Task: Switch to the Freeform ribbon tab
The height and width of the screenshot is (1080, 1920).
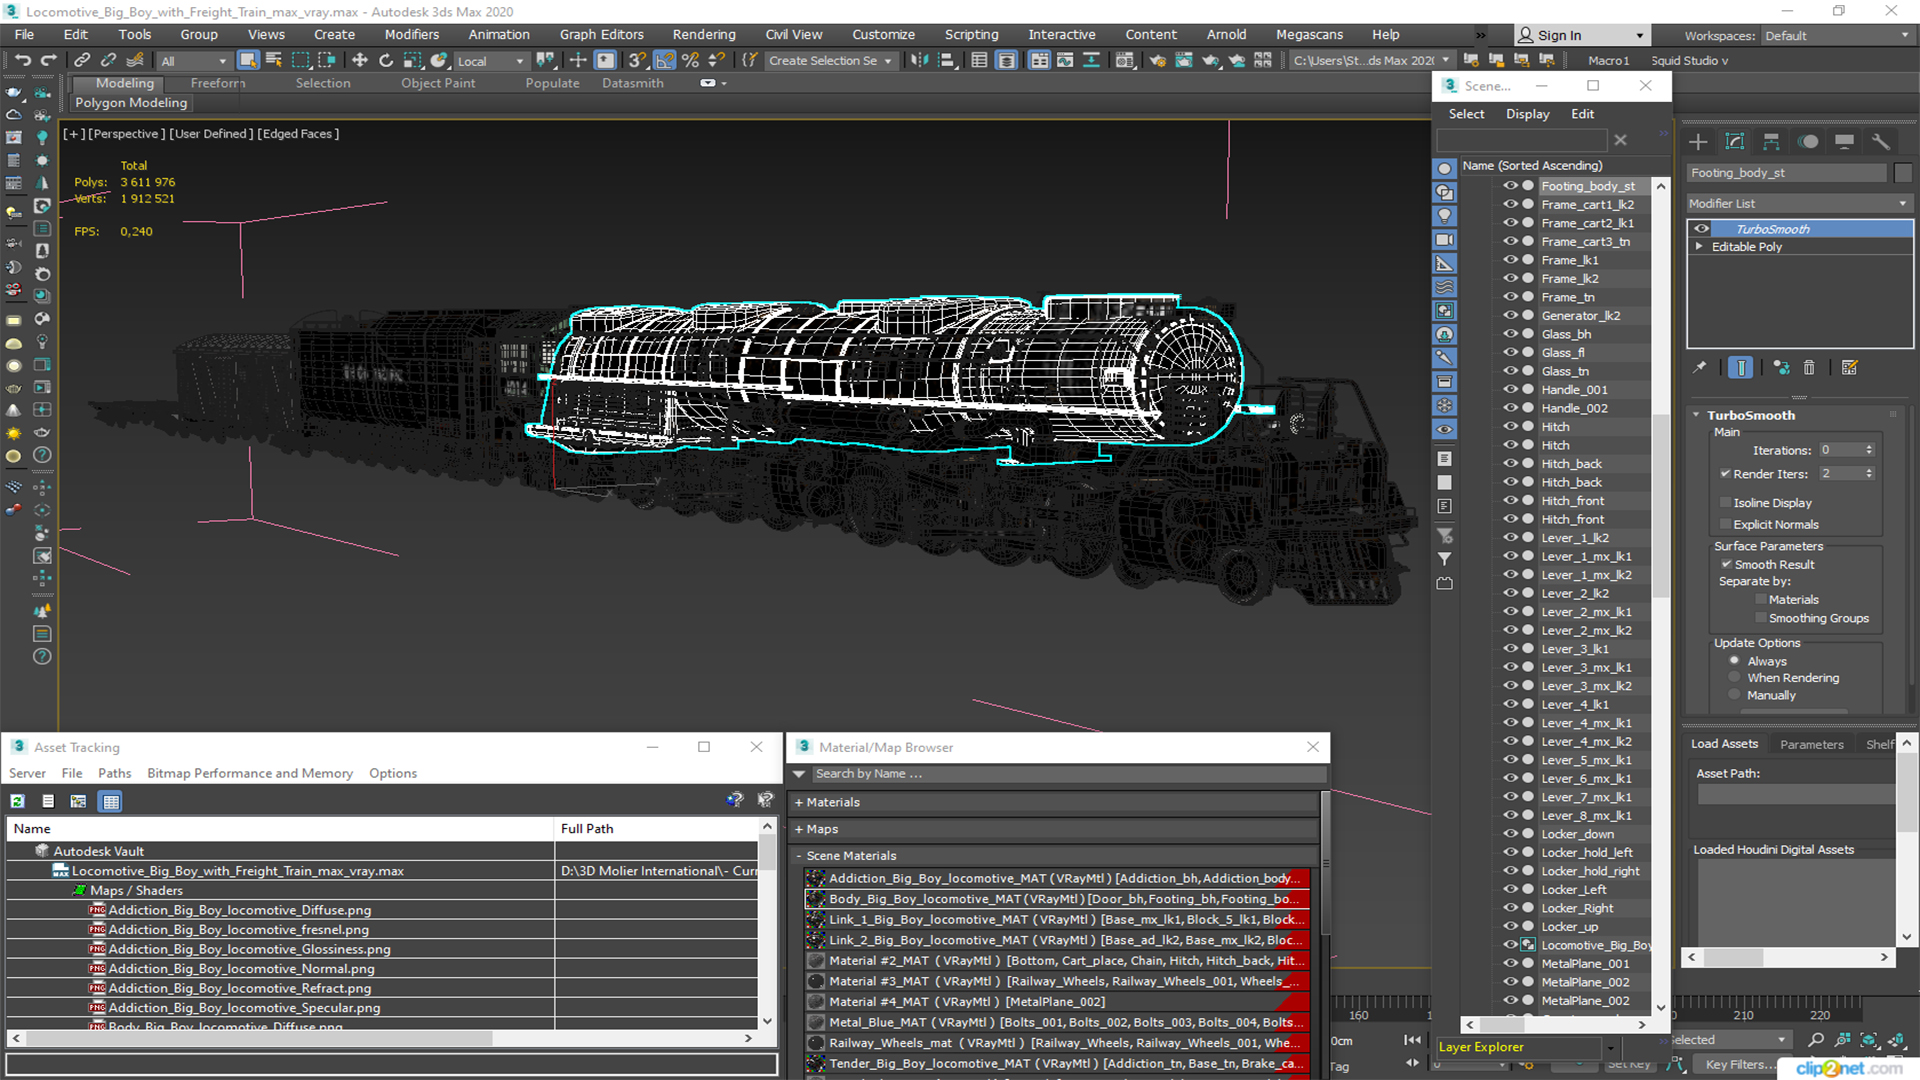Action: coord(217,83)
